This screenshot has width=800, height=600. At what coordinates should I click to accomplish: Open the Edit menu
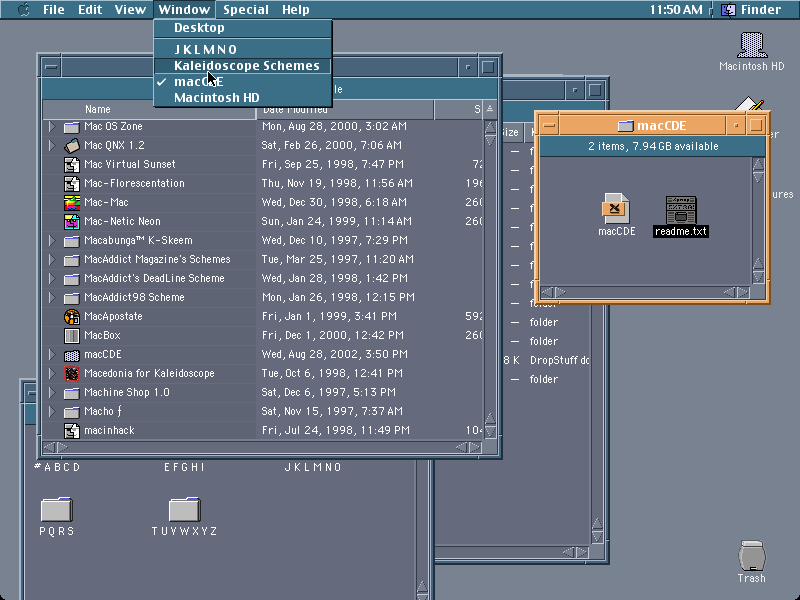[90, 9]
